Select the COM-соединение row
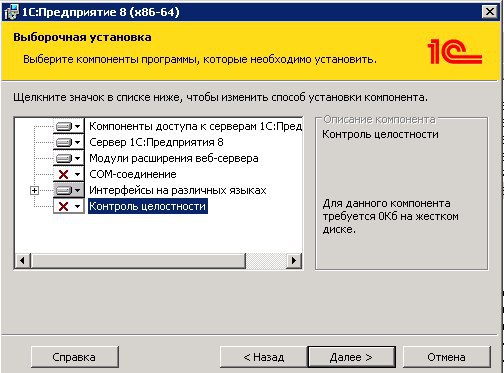The width and height of the screenshot is (504, 373). pos(133,174)
